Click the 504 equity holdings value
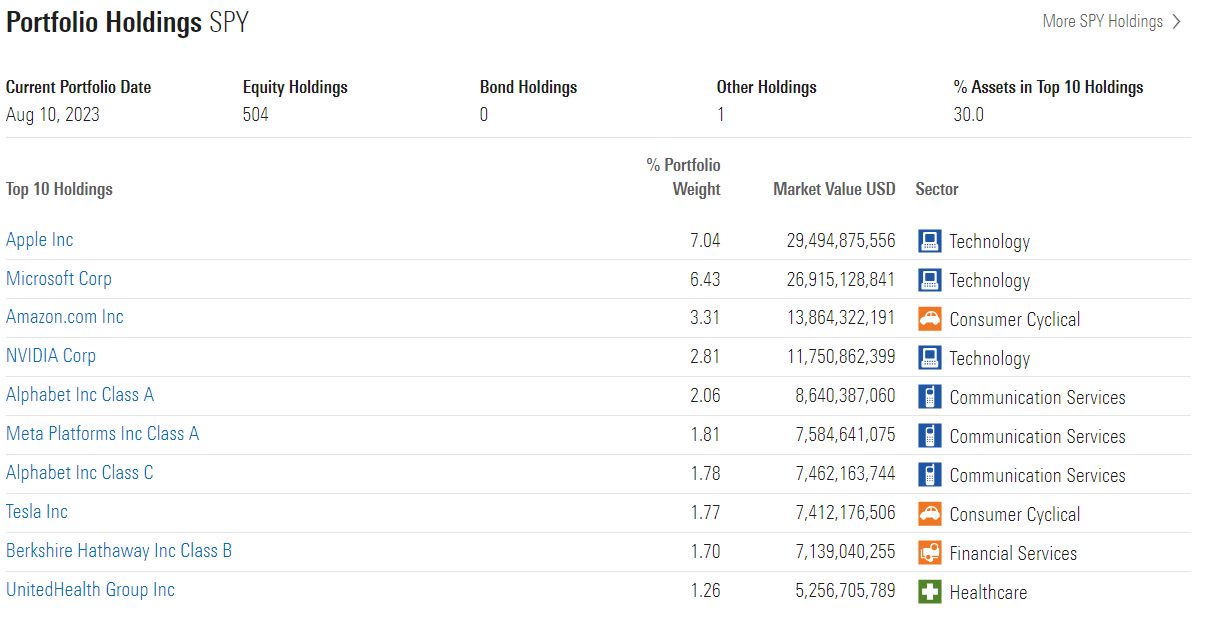The height and width of the screenshot is (618, 1207). 256,114
